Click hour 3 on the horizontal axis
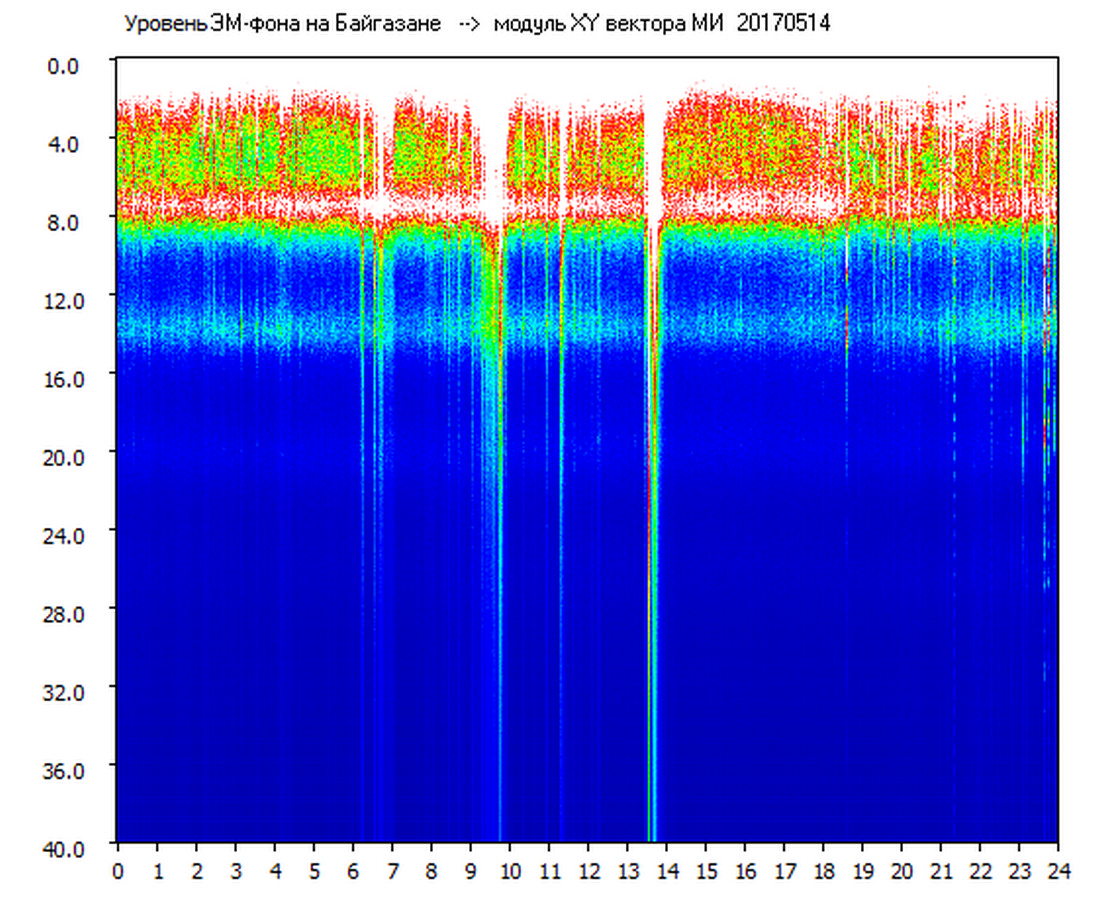The width and height of the screenshot is (1096, 900). [236, 871]
